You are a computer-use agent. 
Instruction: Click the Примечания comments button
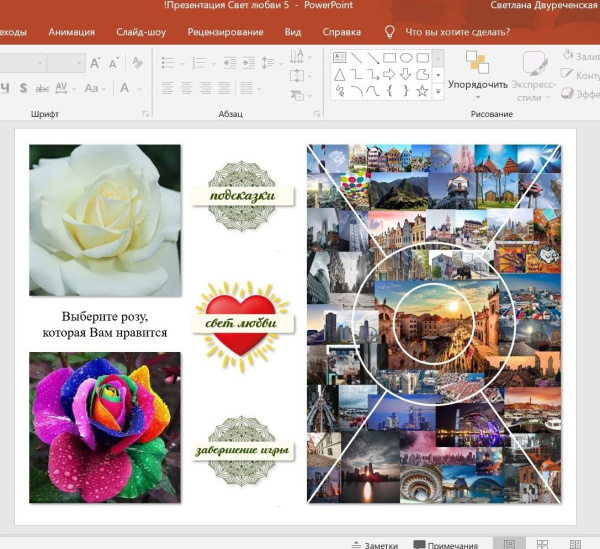tap(445, 544)
